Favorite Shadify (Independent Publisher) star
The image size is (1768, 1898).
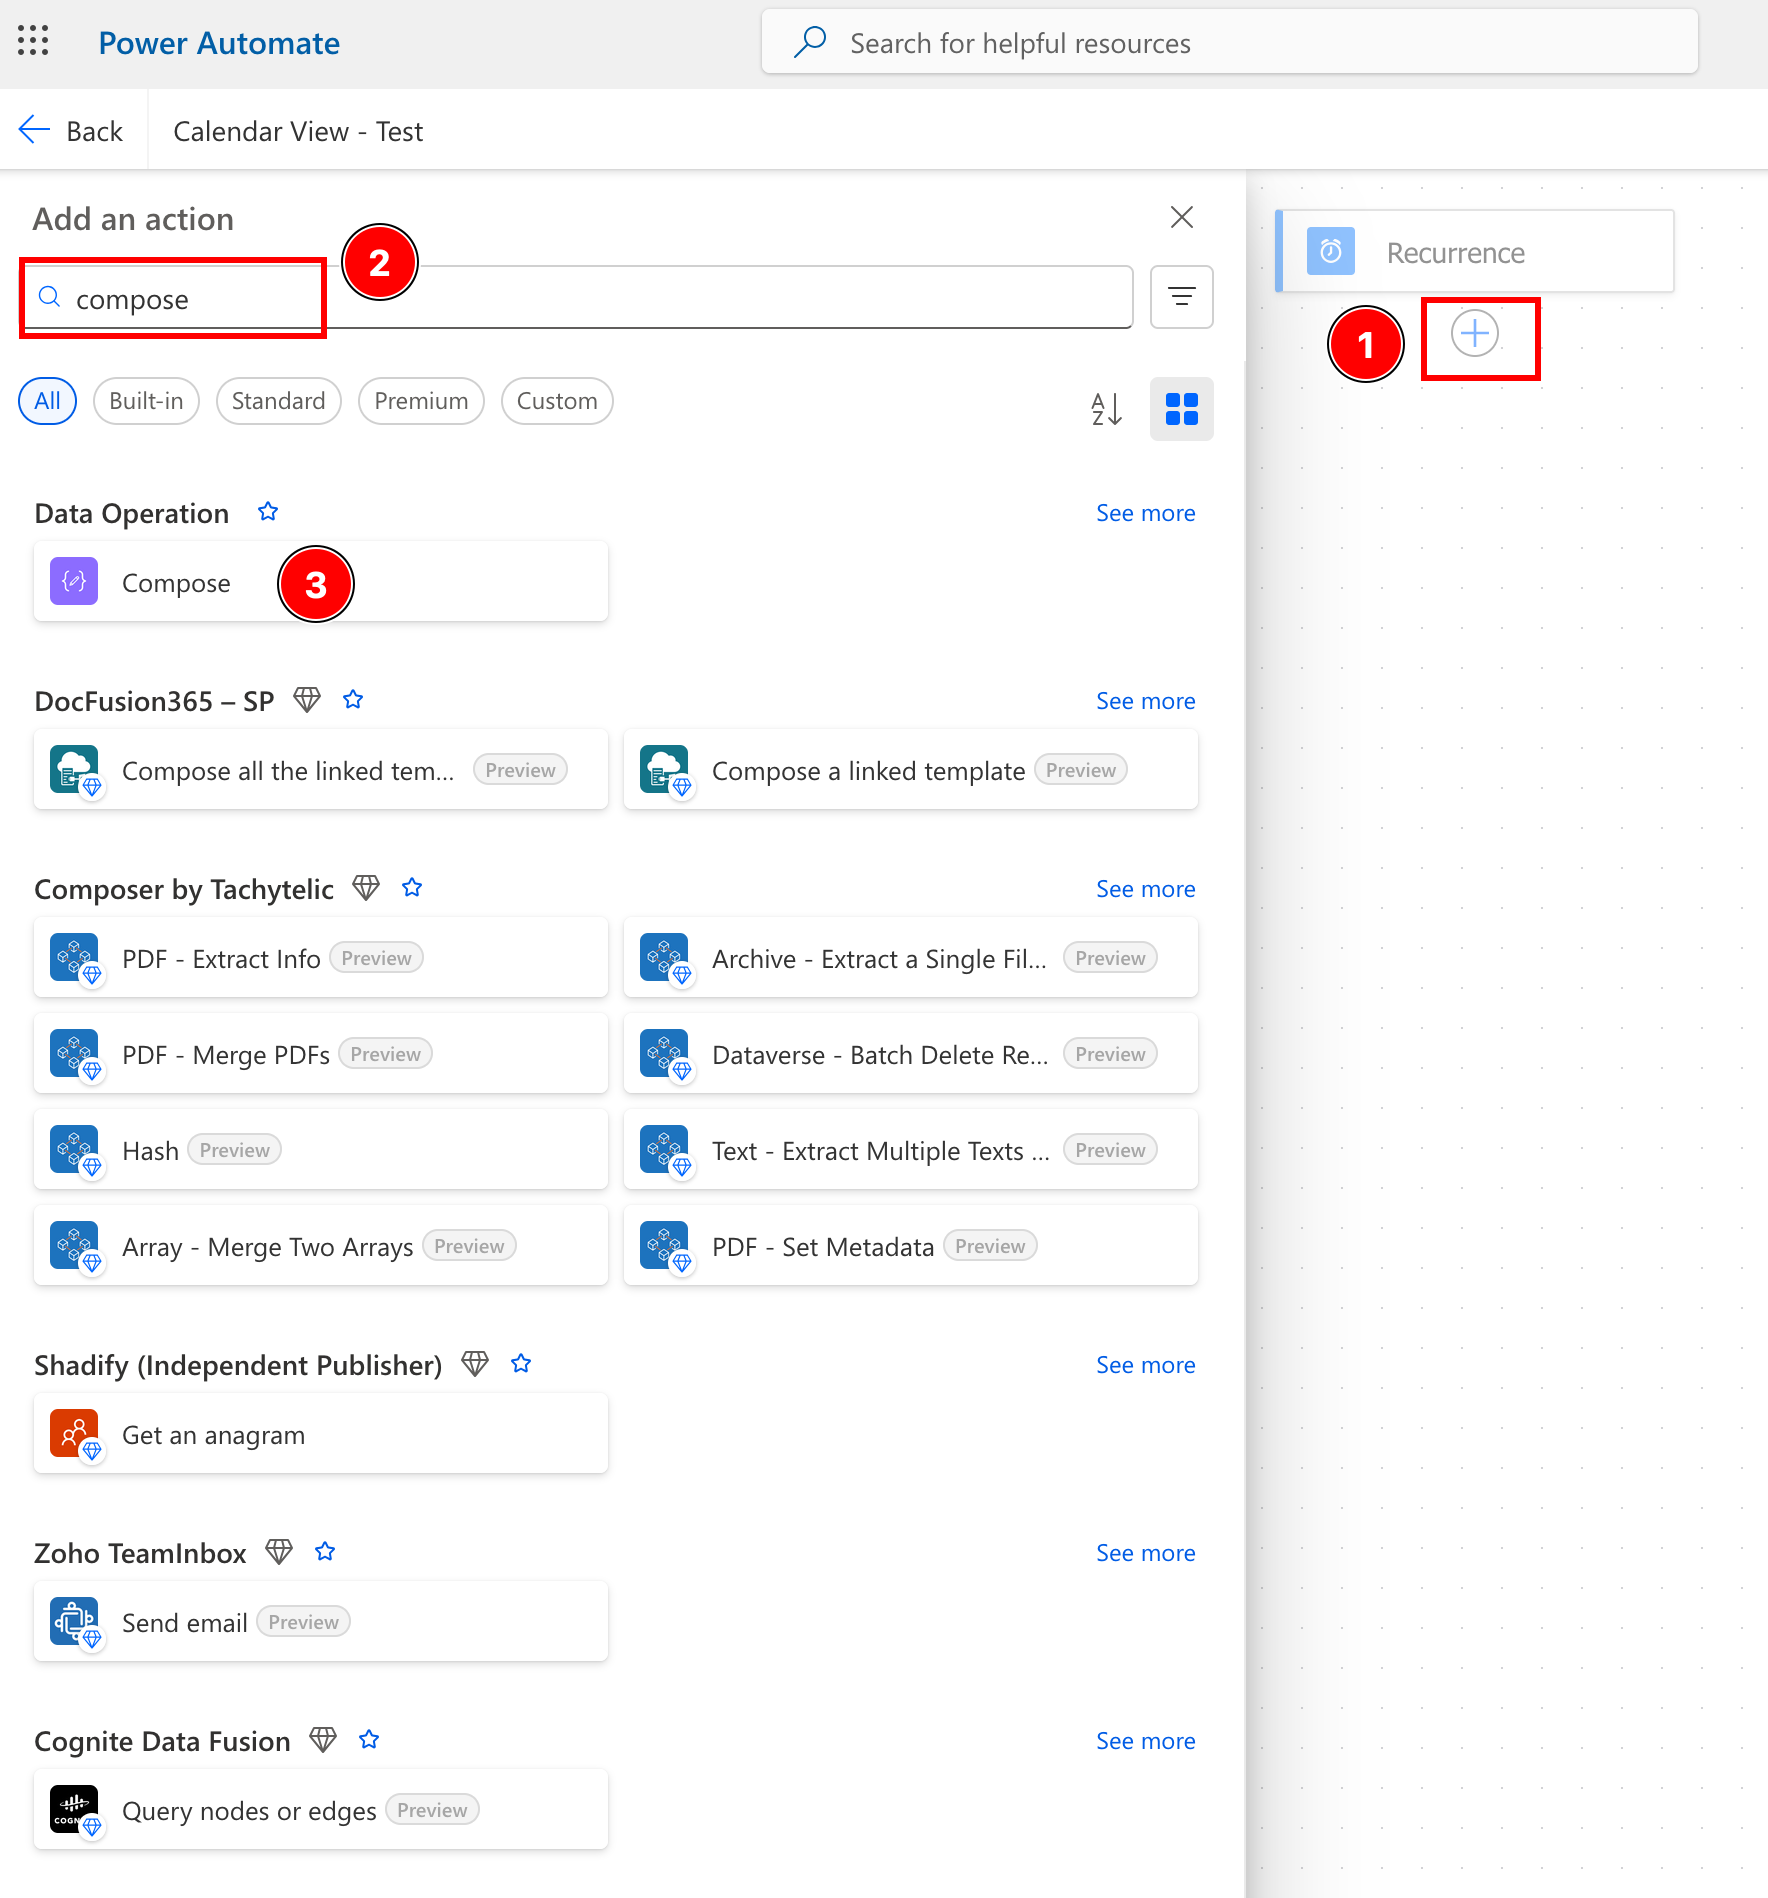point(521,1364)
